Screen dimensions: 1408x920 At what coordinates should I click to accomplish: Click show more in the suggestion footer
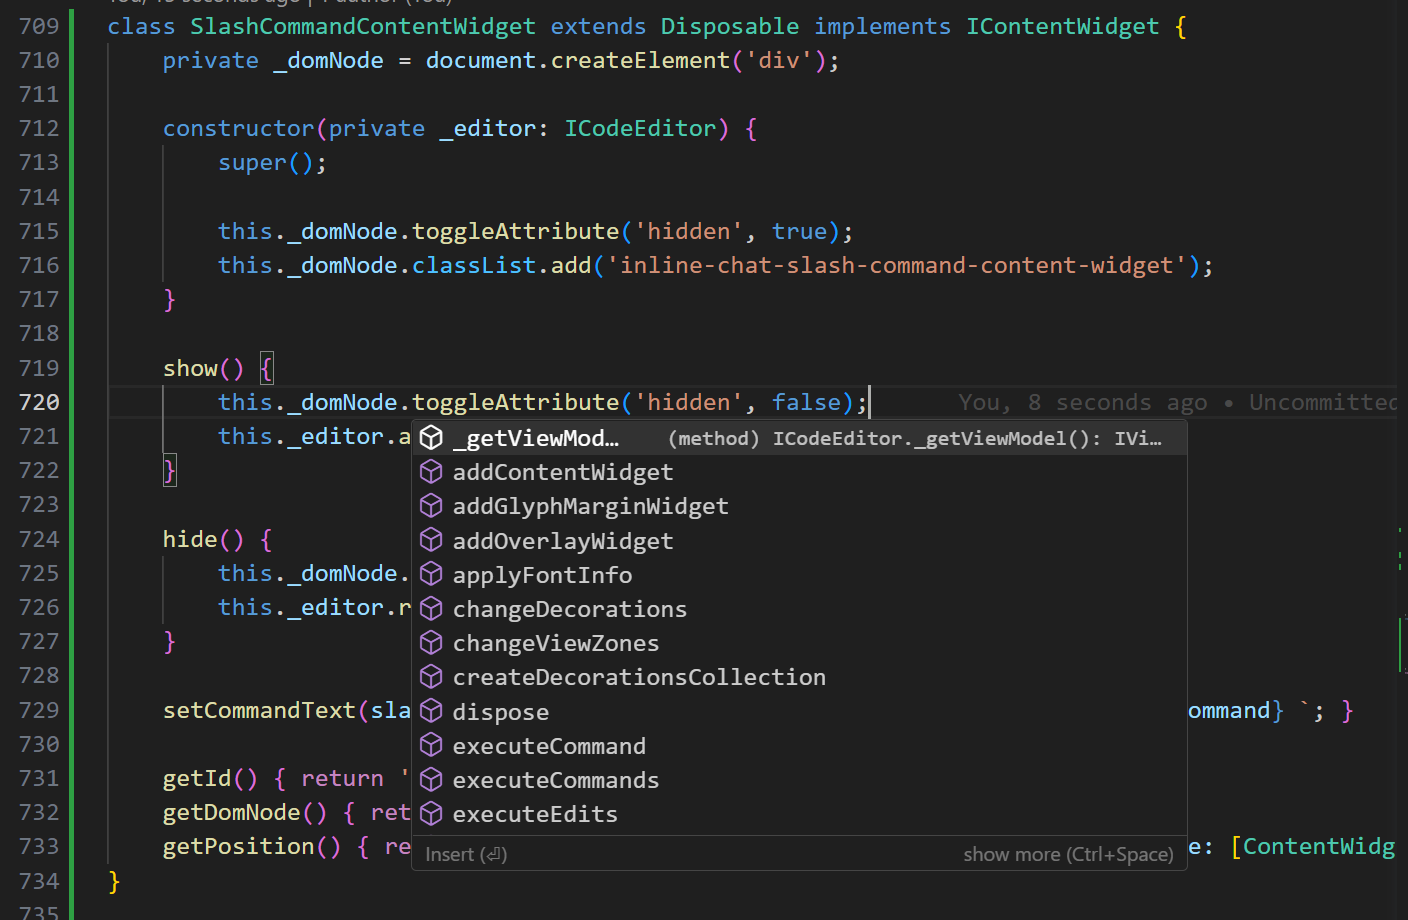coord(1068,854)
